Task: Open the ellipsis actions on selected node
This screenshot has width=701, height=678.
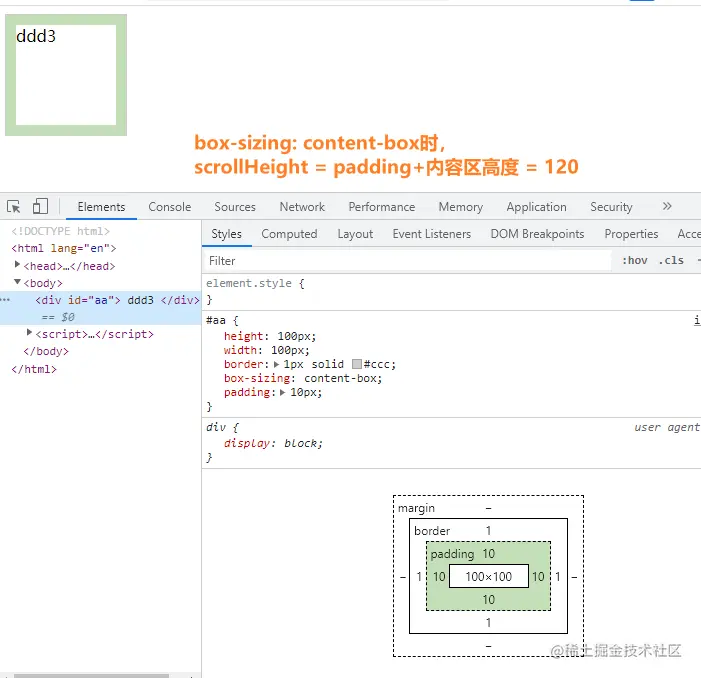Action: 5,299
